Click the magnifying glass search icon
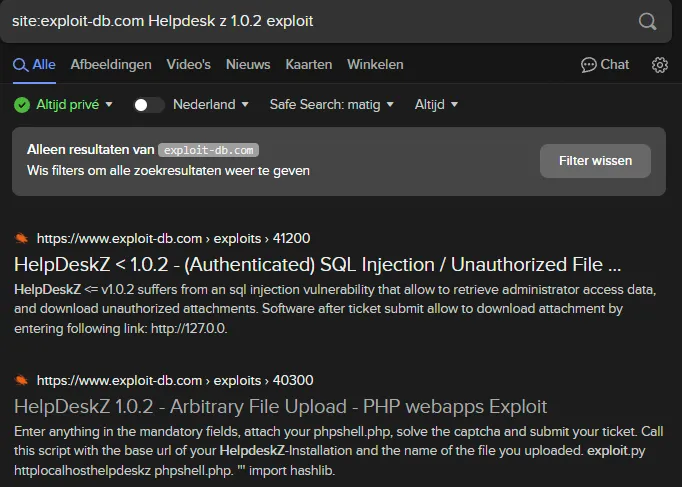 pyautogui.click(x=647, y=21)
